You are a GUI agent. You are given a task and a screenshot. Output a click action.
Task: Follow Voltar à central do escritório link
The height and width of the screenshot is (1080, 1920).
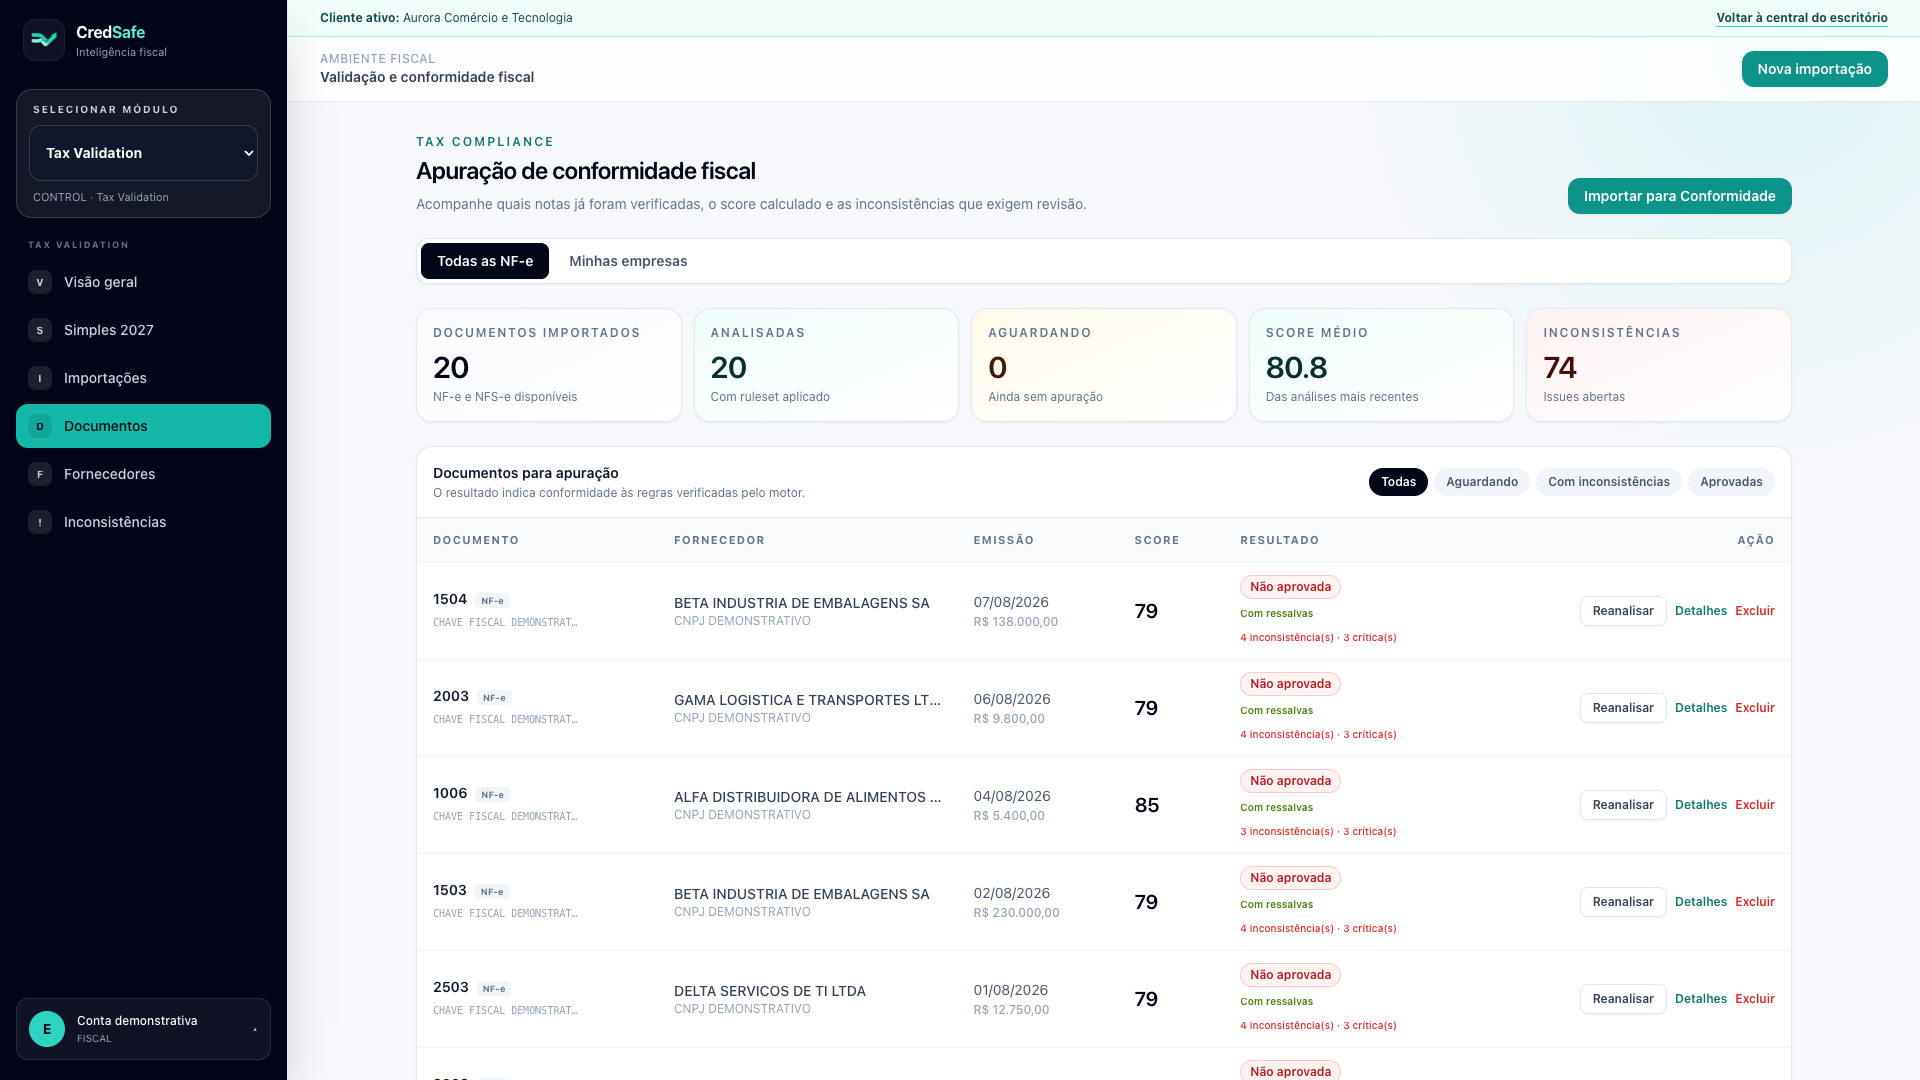1802,18
